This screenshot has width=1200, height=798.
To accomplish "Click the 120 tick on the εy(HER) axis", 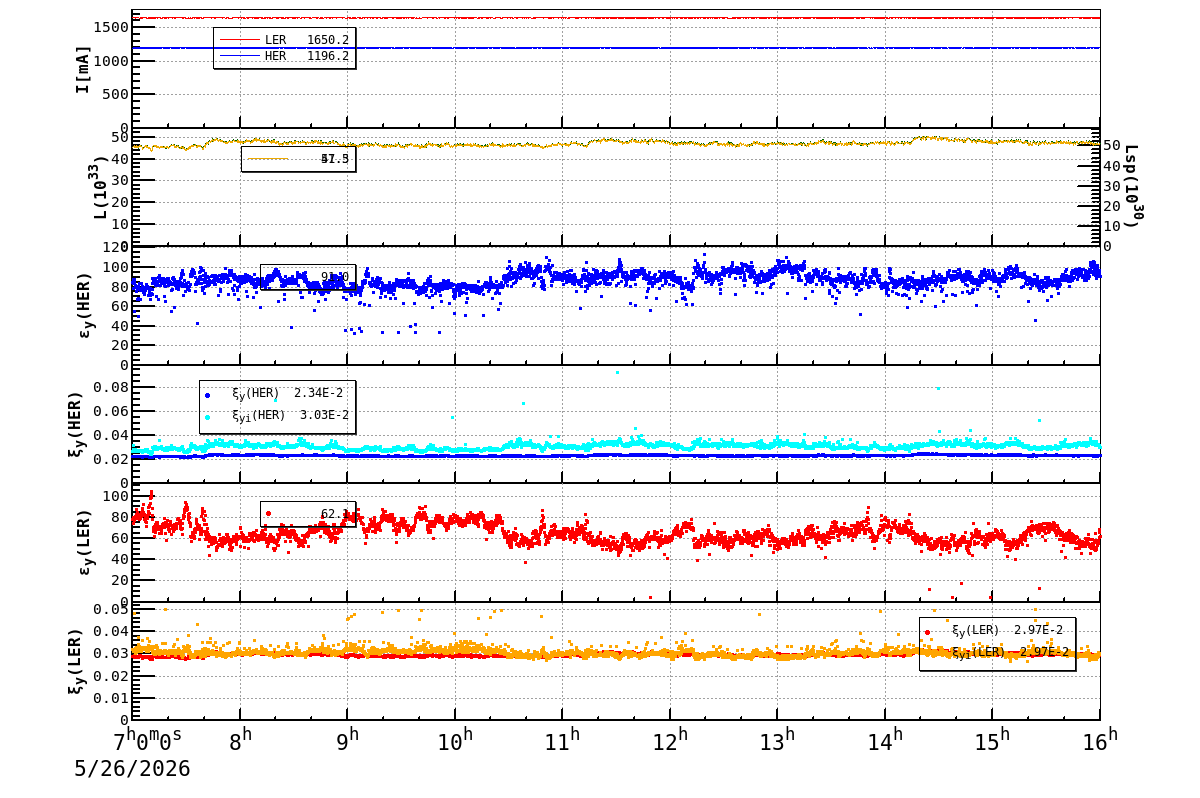I will tap(115, 246).
